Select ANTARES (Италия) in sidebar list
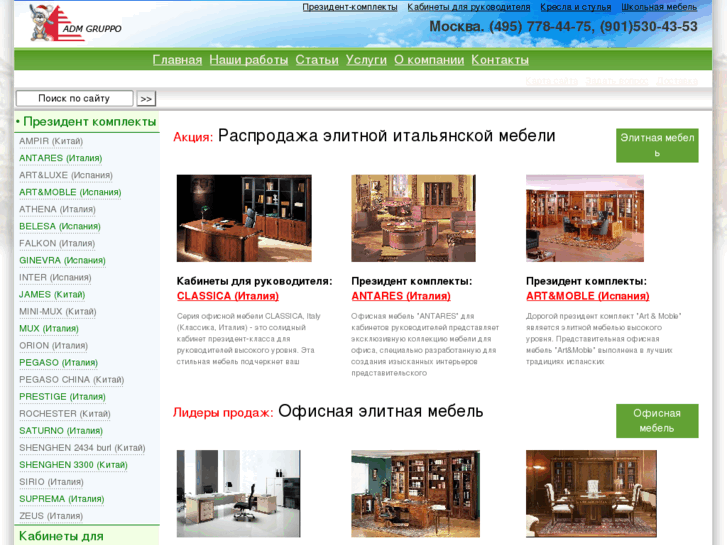727x545 pixels. tap(60, 158)
